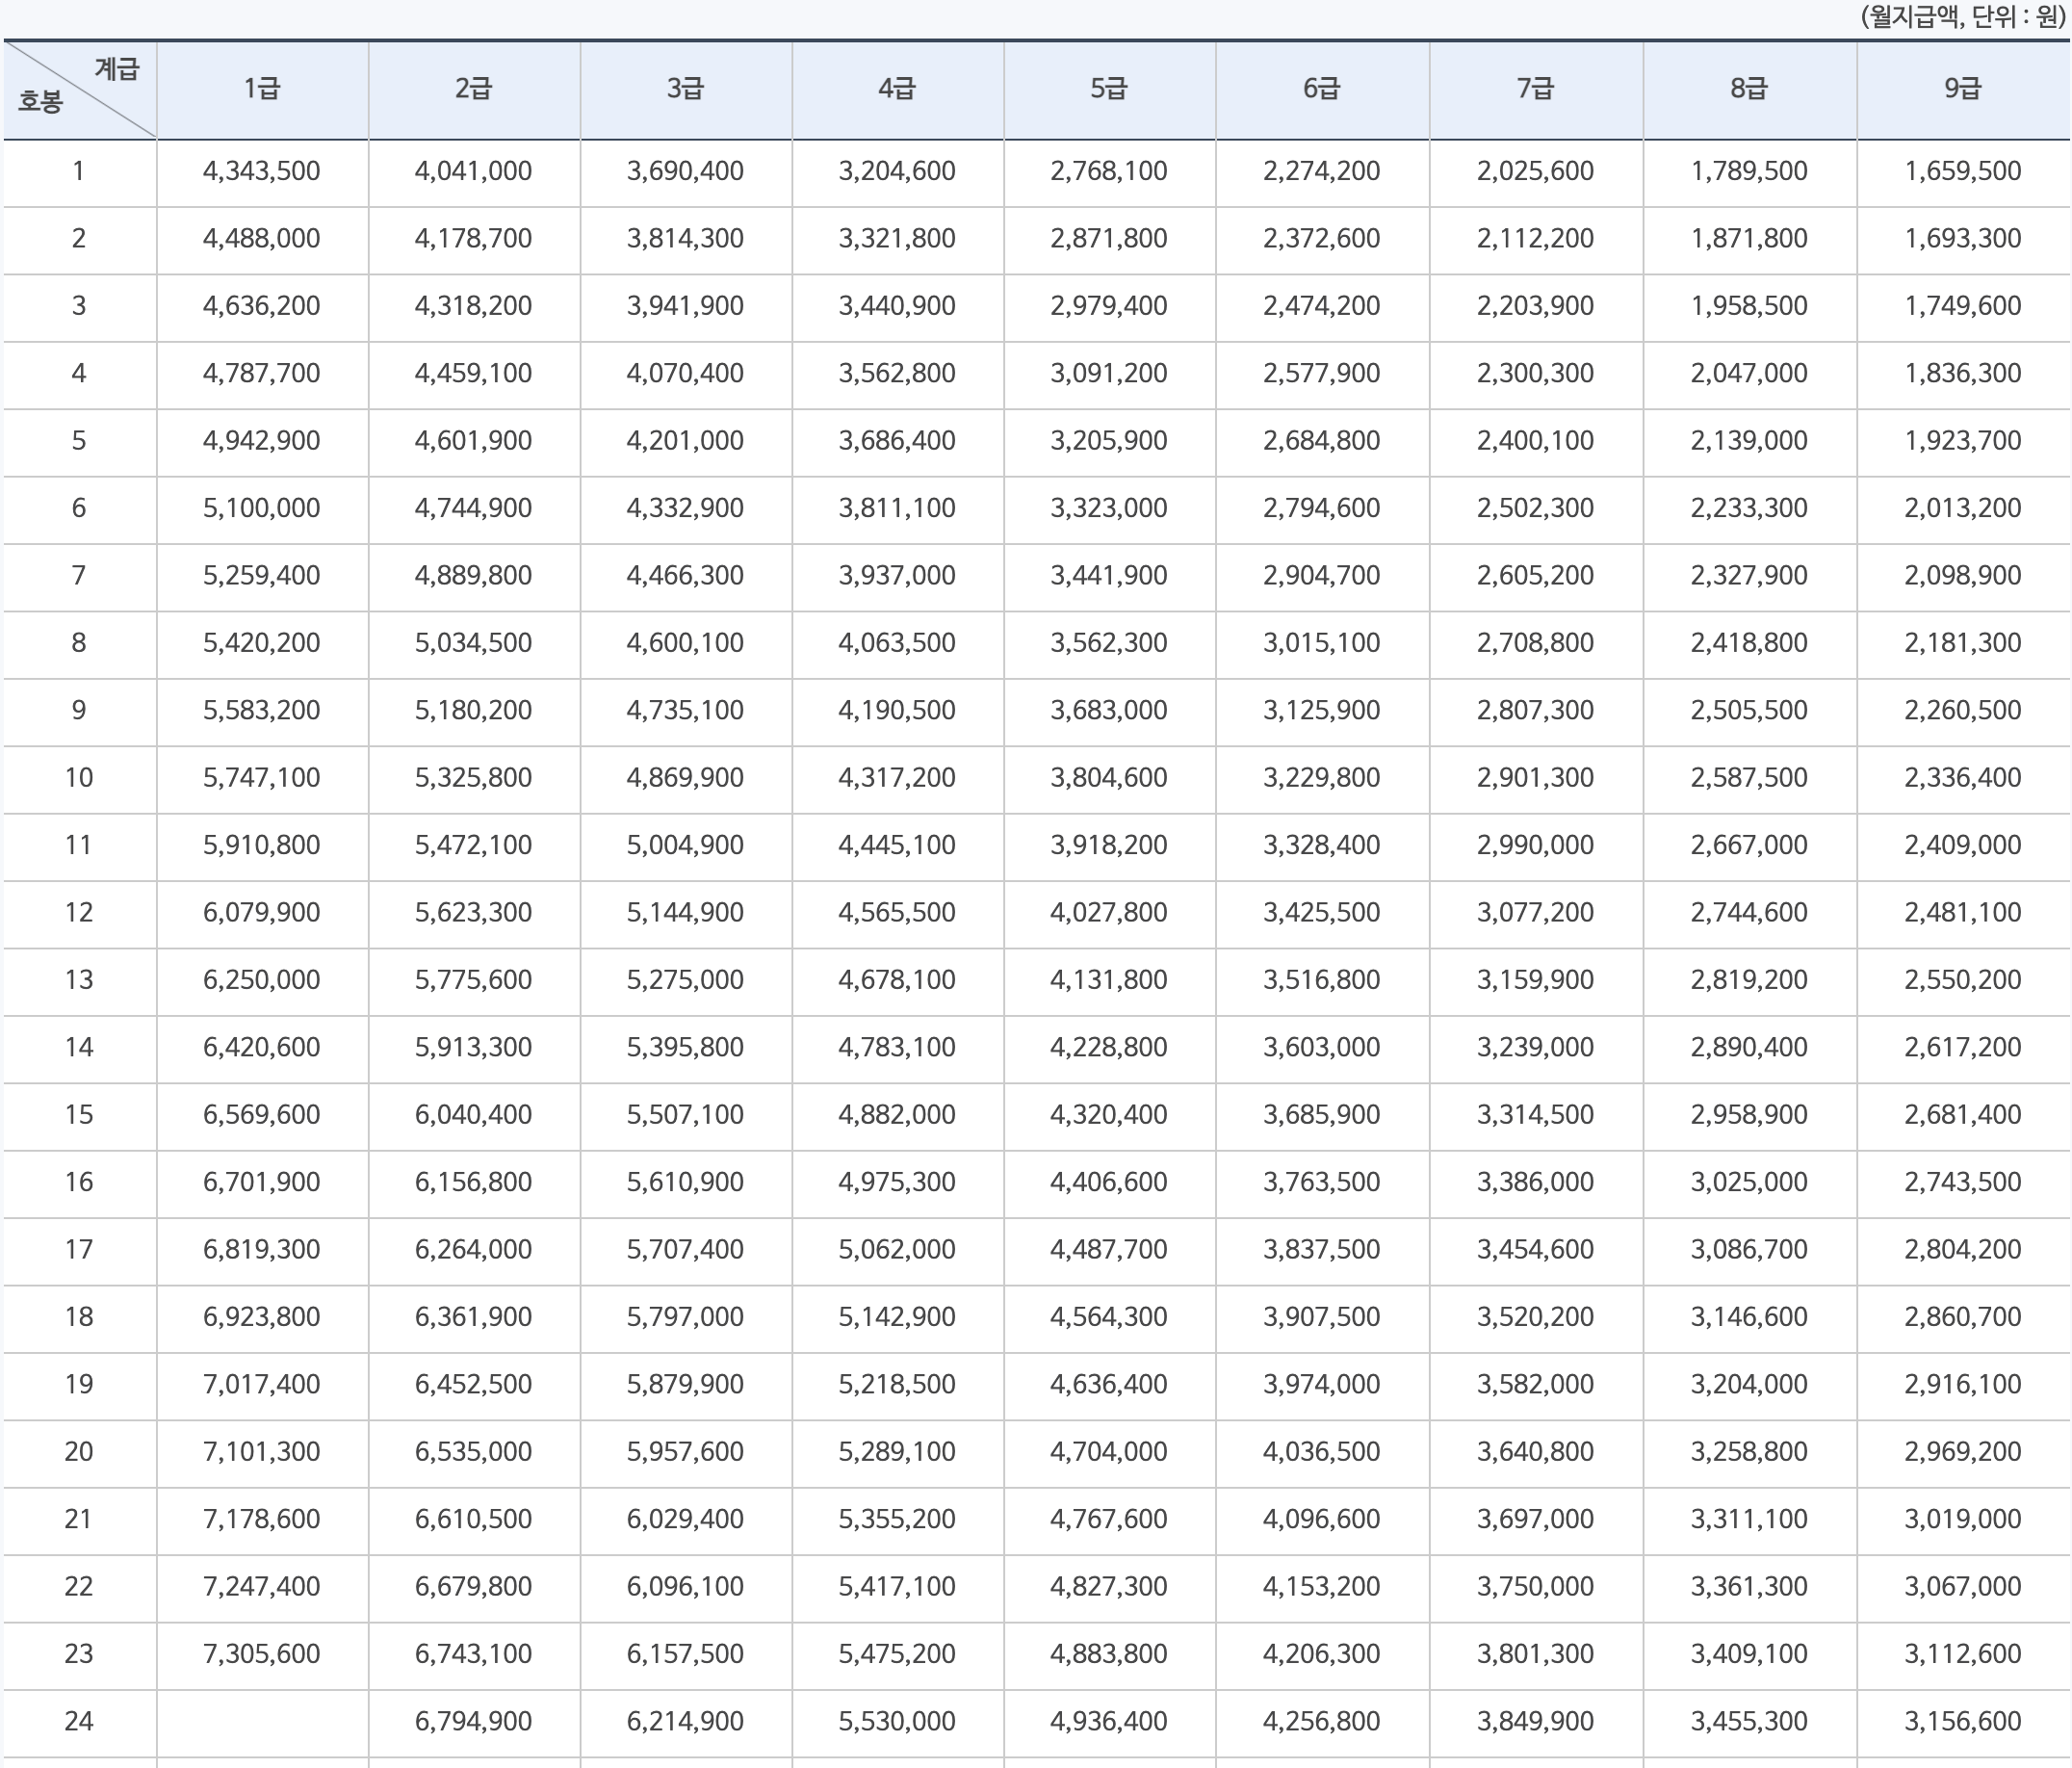The image size is (2072, 1768).
Task: Click the 1급 column header
Action: pos(262,89)
